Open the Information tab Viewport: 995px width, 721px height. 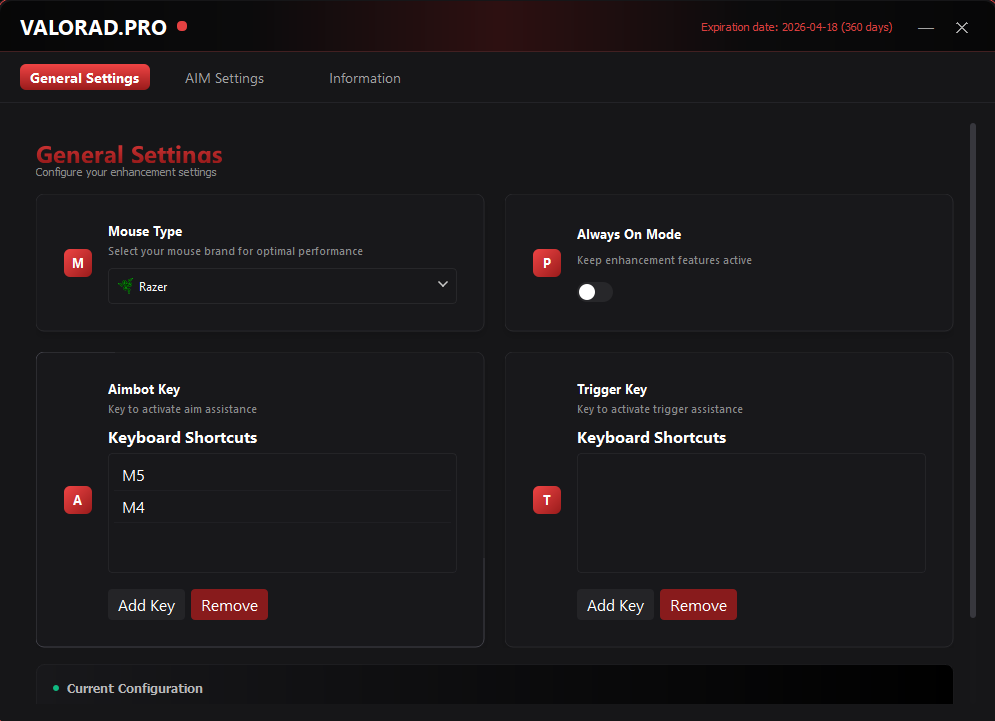click(365, 78)
